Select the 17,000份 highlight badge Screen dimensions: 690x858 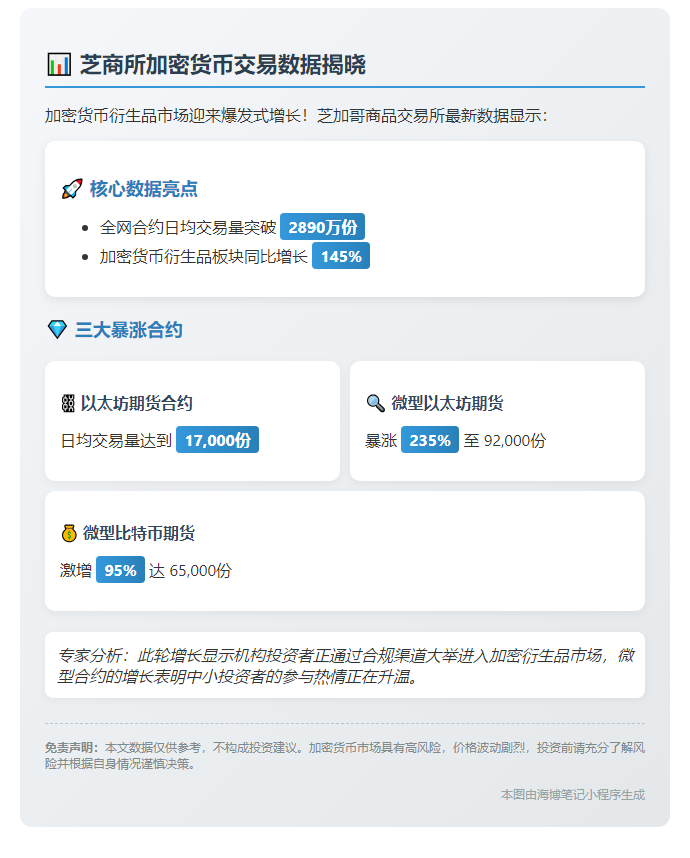217,440
